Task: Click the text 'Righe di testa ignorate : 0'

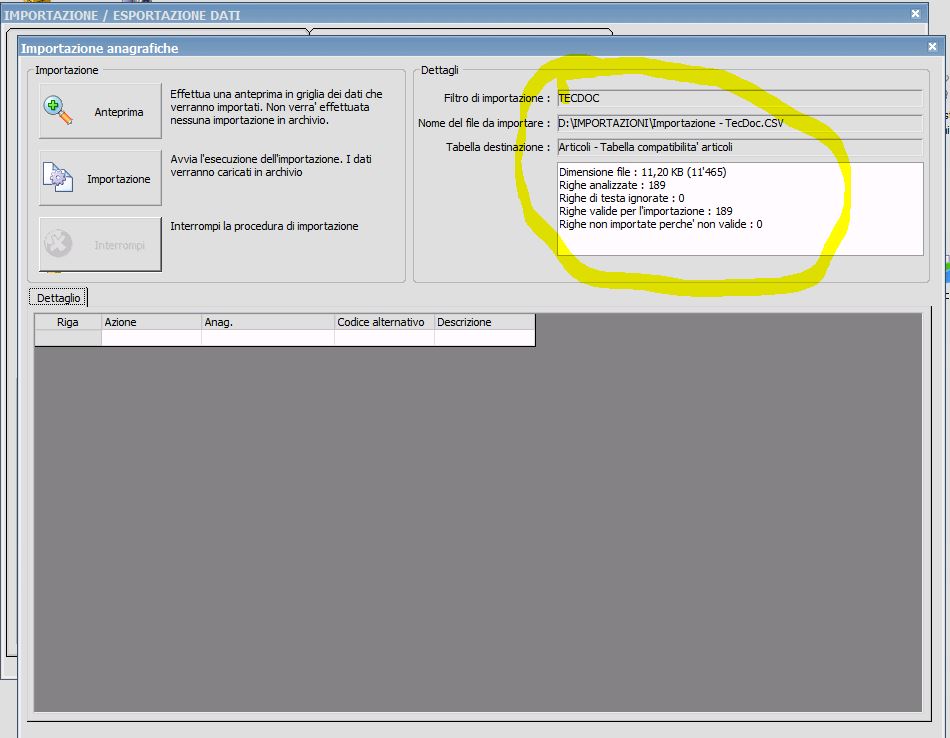Action: [622, 198]
